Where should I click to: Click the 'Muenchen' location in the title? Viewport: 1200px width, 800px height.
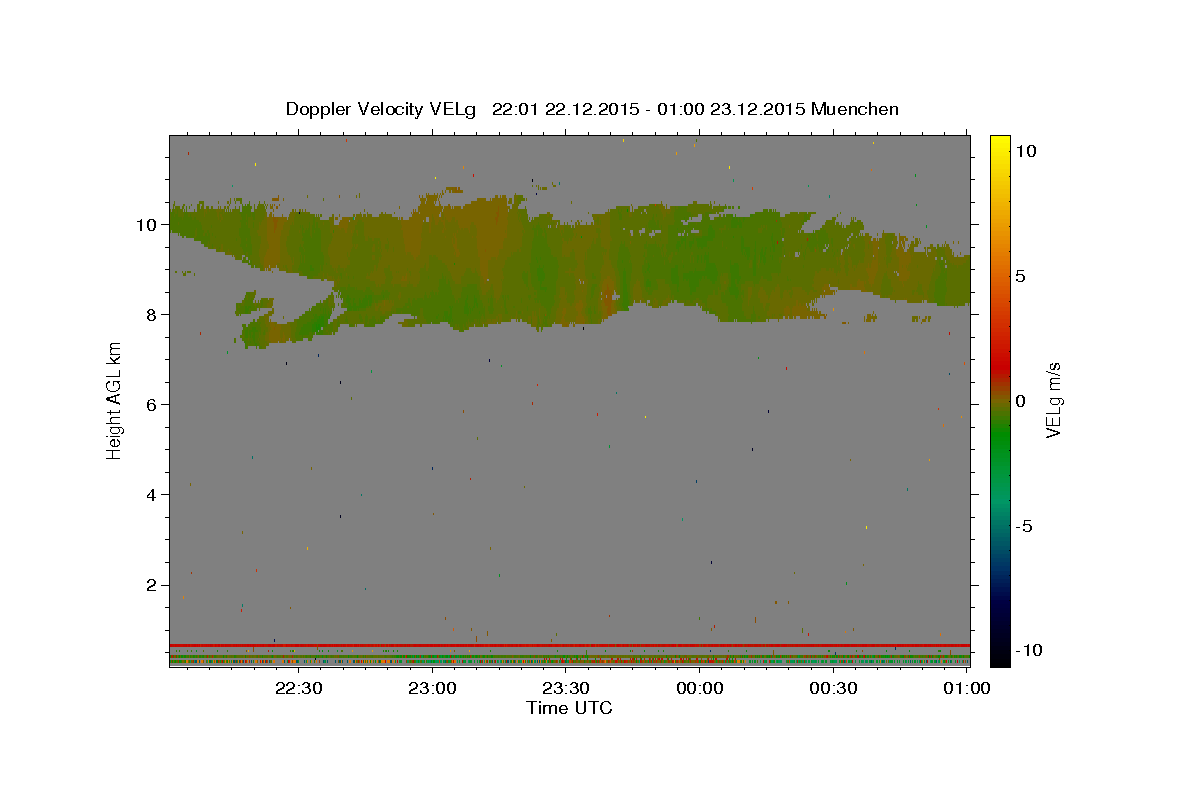[x=855, y=109]
